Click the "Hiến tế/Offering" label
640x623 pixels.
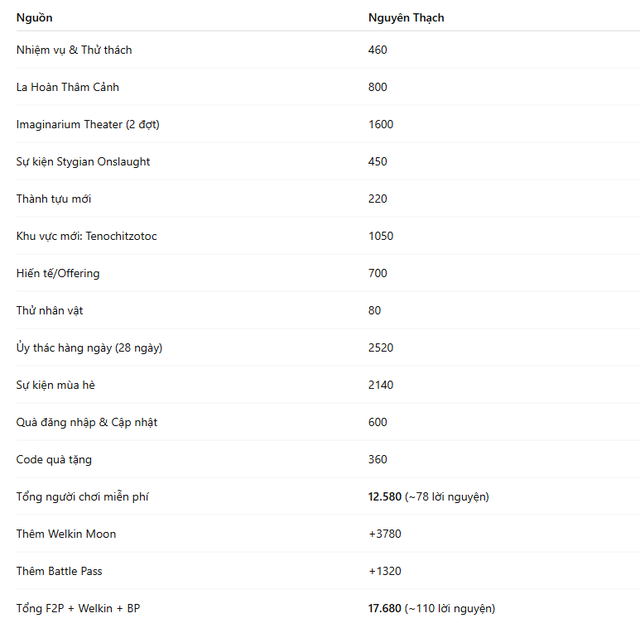pyautogui.click(x=58, y=273)
